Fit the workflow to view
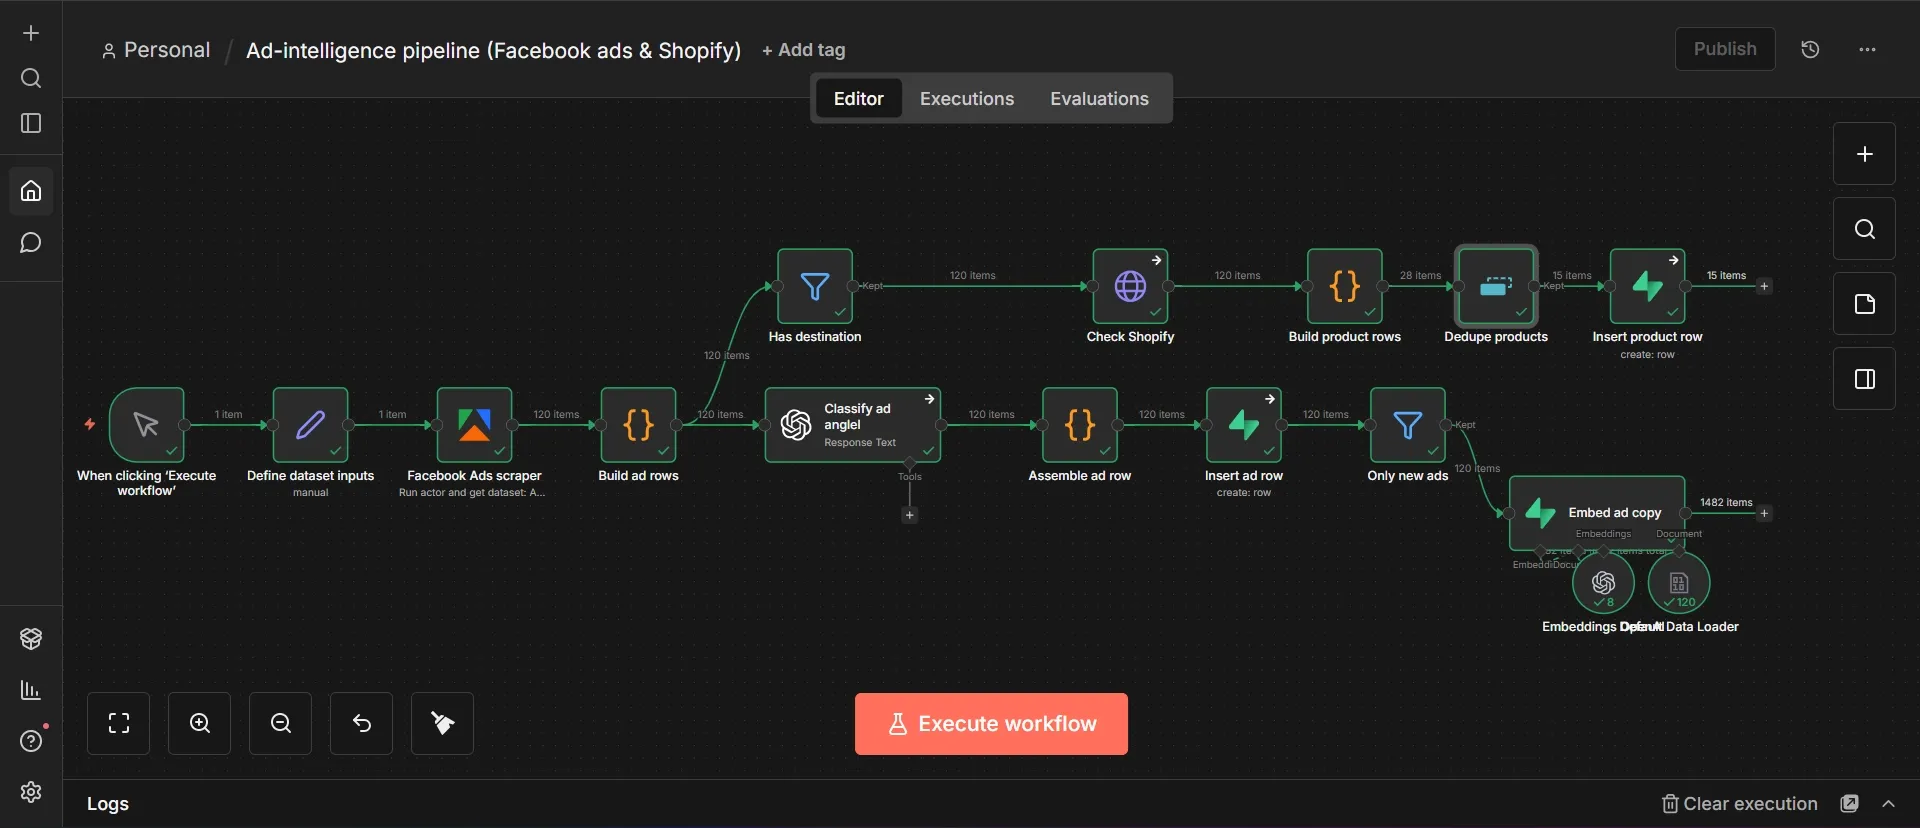 (119, 723)
